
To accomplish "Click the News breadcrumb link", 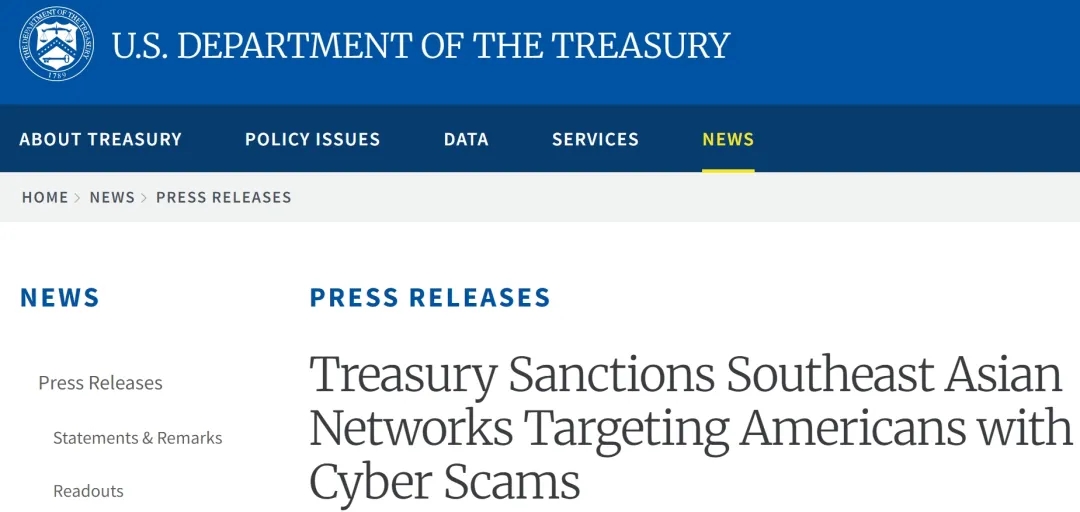I will point(112,198).
